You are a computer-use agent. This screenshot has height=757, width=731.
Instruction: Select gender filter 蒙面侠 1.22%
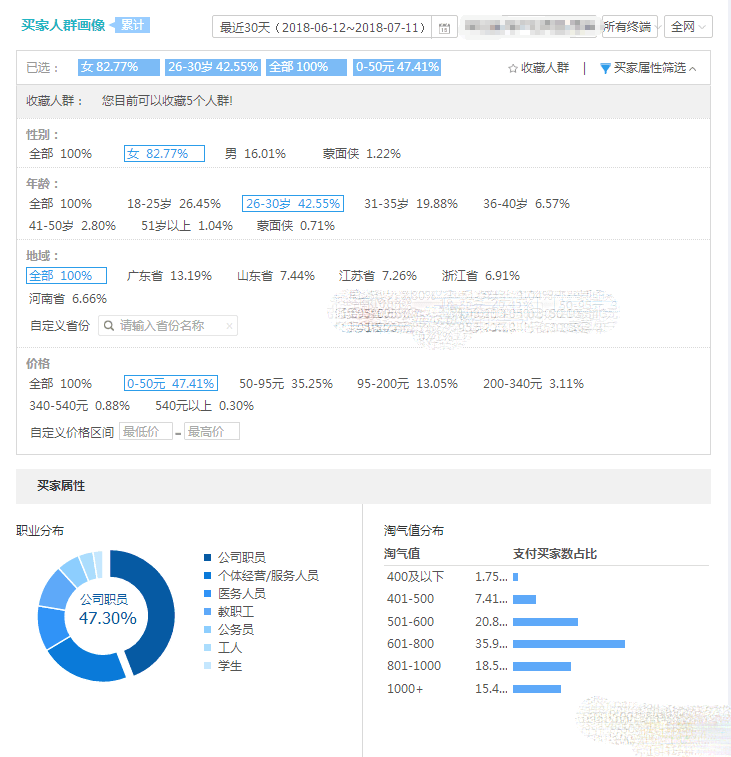(x=362, y=154)
